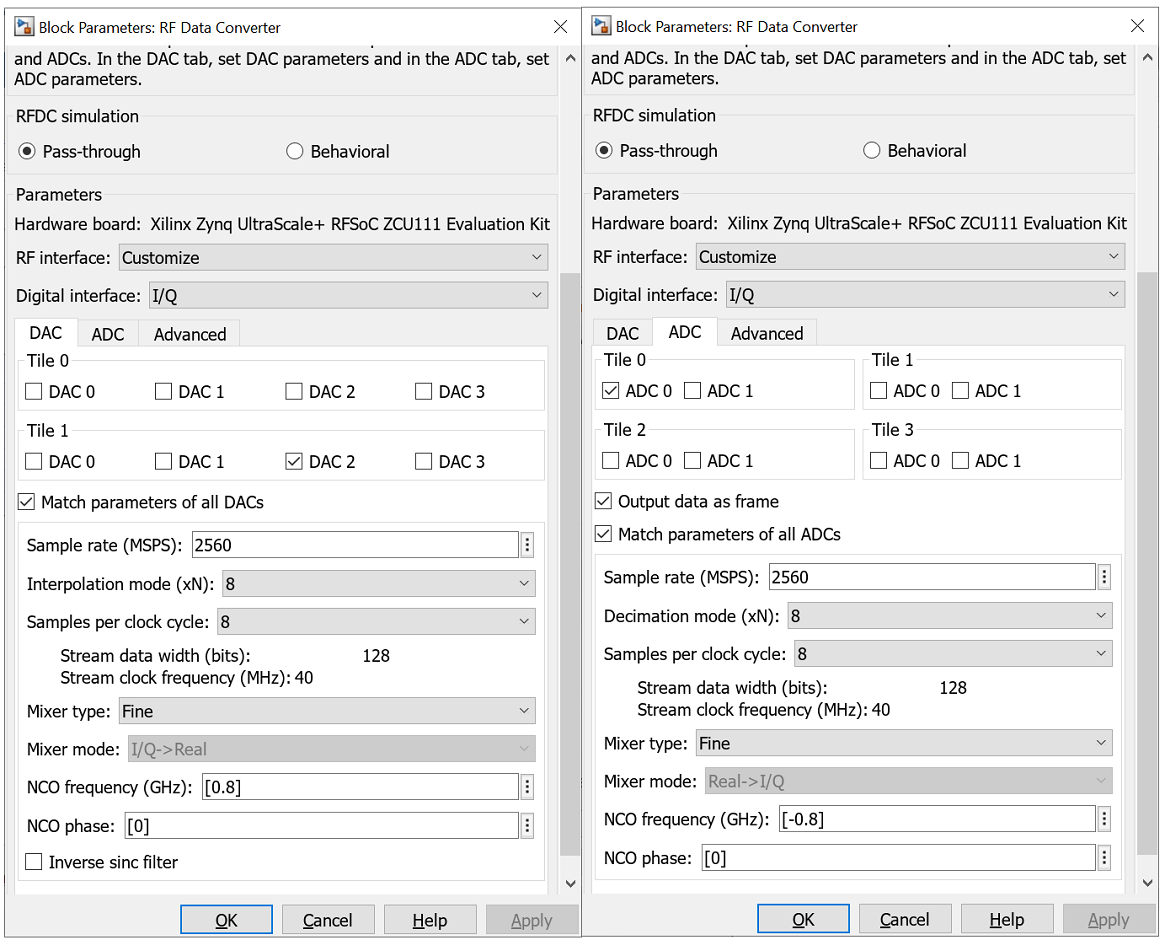Expand the Decimation mode (xN) dropdown

(x=949, y=616)
